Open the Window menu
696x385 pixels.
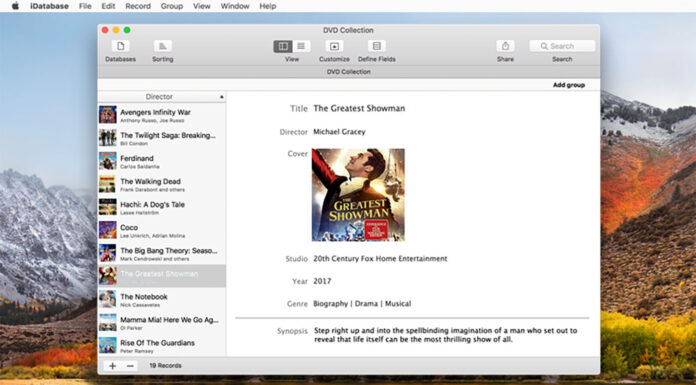235,6
